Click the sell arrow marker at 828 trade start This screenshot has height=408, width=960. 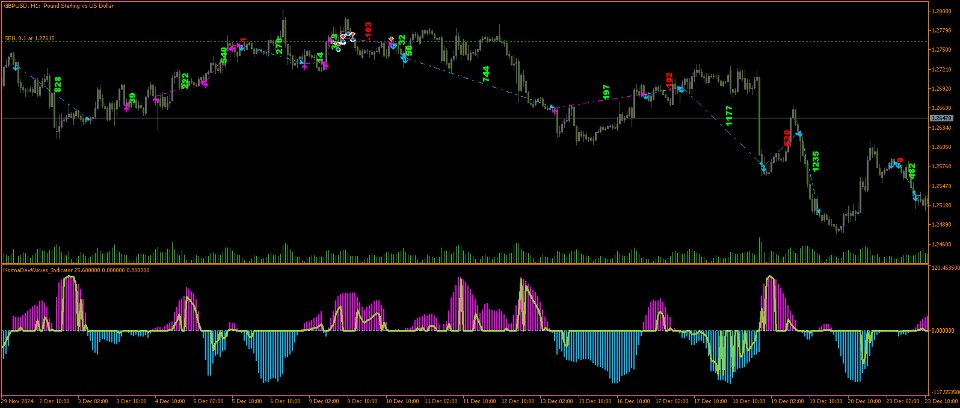[x=16, y=68]
